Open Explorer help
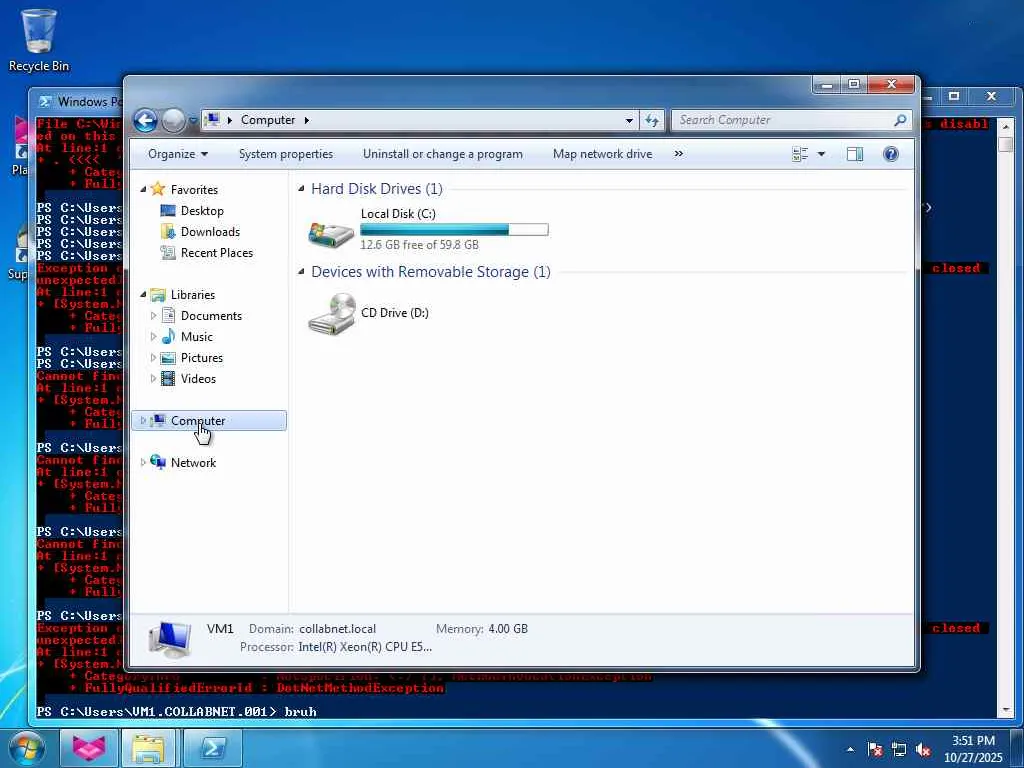1024x768 pixels. pyautogui.click(x=891, y=154)
